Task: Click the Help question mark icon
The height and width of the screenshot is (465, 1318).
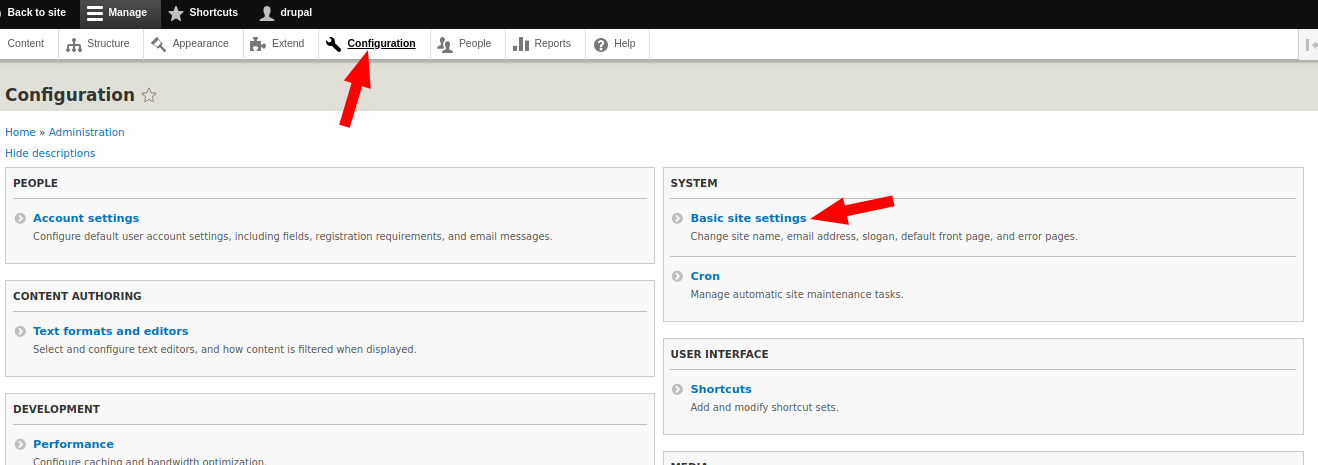Action: tap(601, 44)
